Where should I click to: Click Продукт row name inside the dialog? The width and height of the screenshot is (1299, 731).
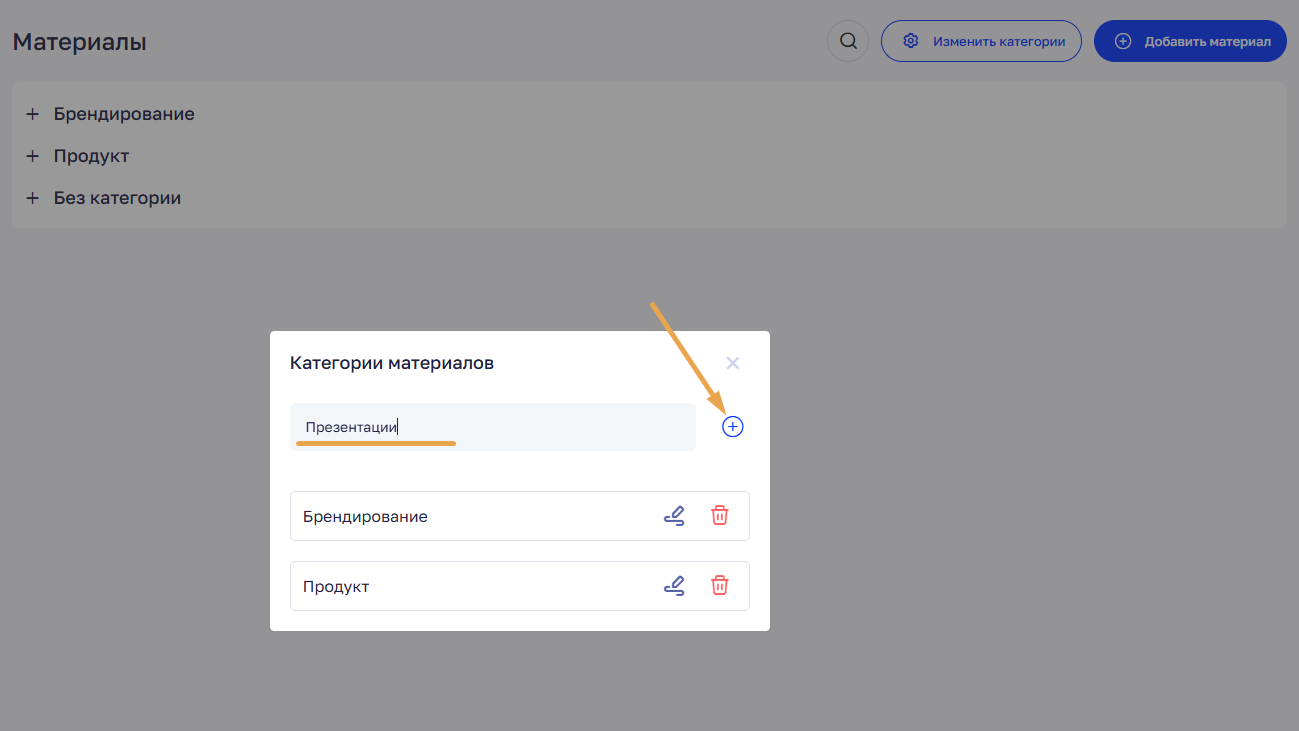[336, 587]
